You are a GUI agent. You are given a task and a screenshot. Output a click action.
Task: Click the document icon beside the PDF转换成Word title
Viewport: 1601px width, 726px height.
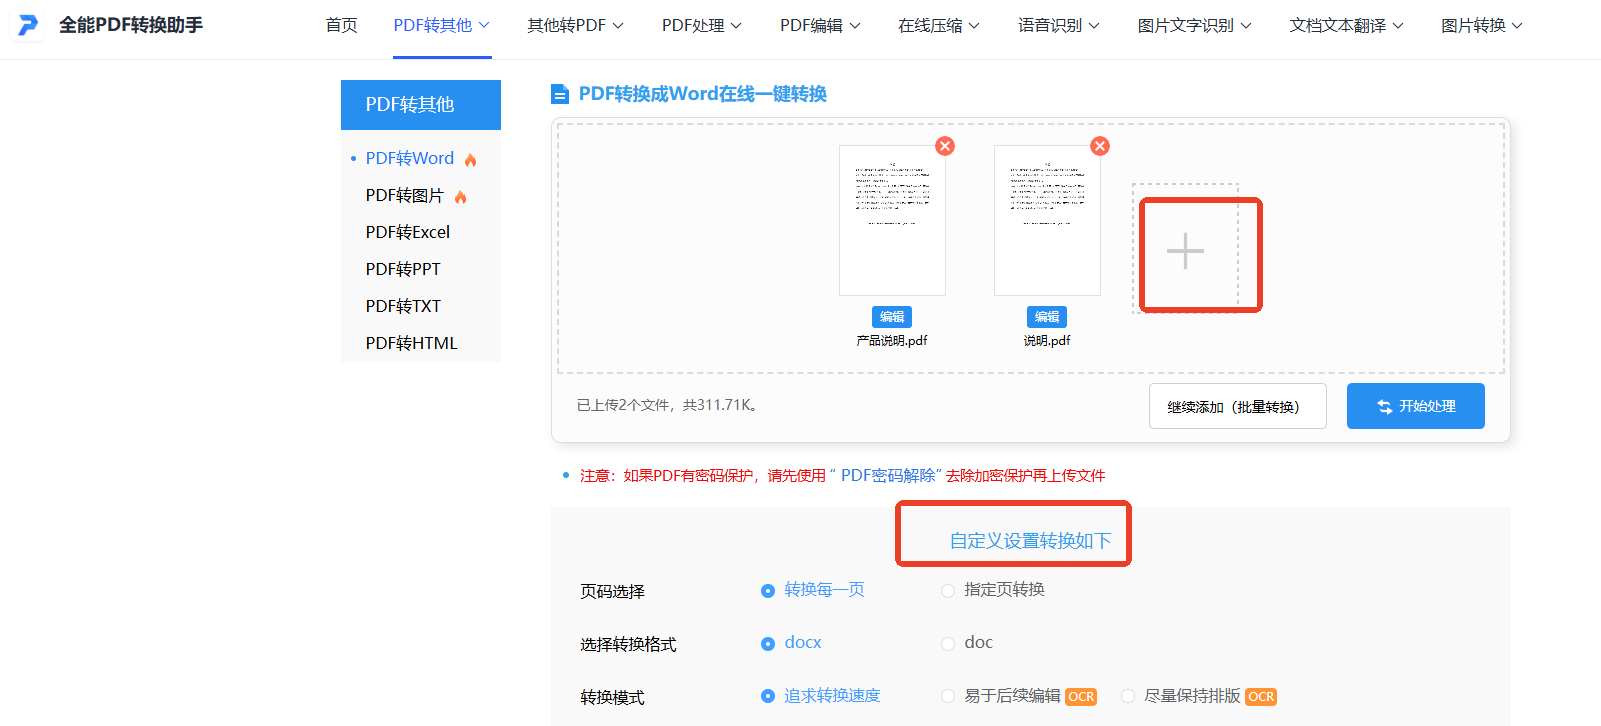560,95
